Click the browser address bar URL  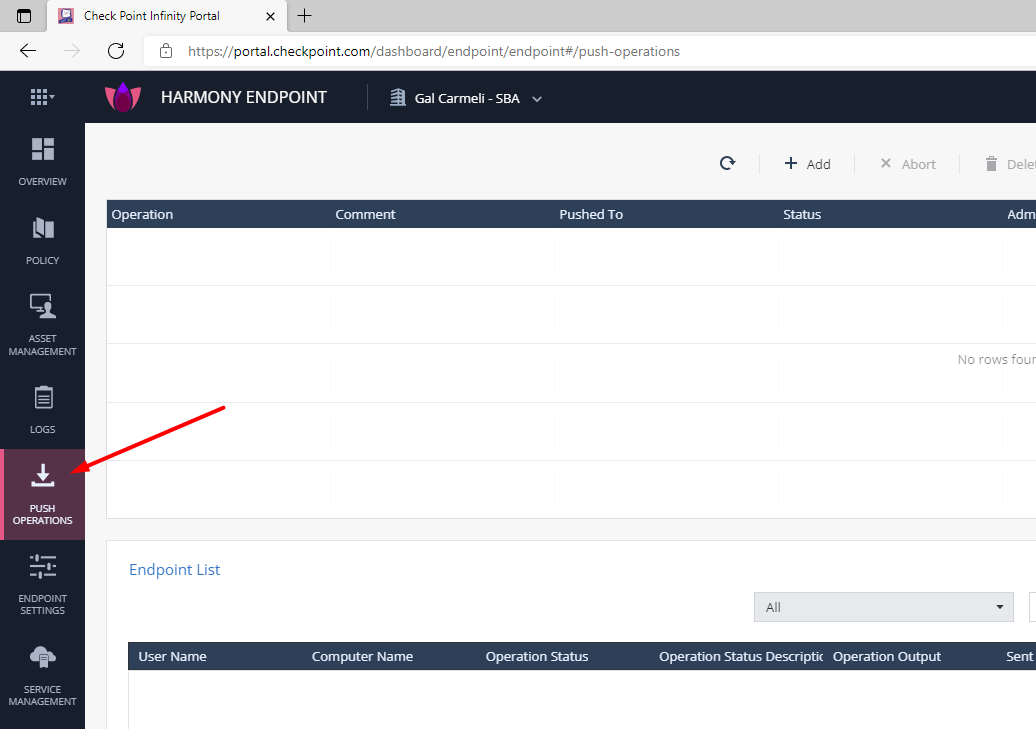433,52
